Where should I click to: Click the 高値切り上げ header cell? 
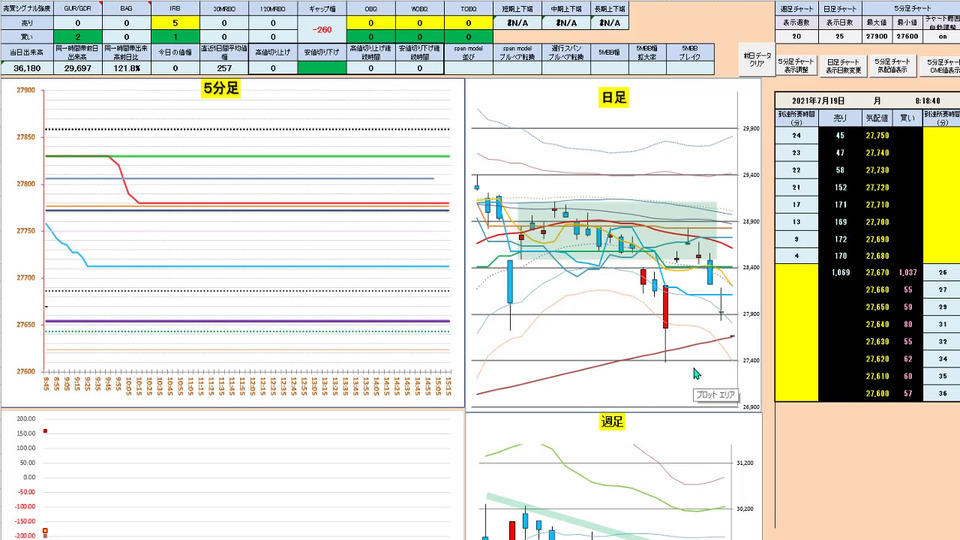pyautogui.click(x=273, y=52)
